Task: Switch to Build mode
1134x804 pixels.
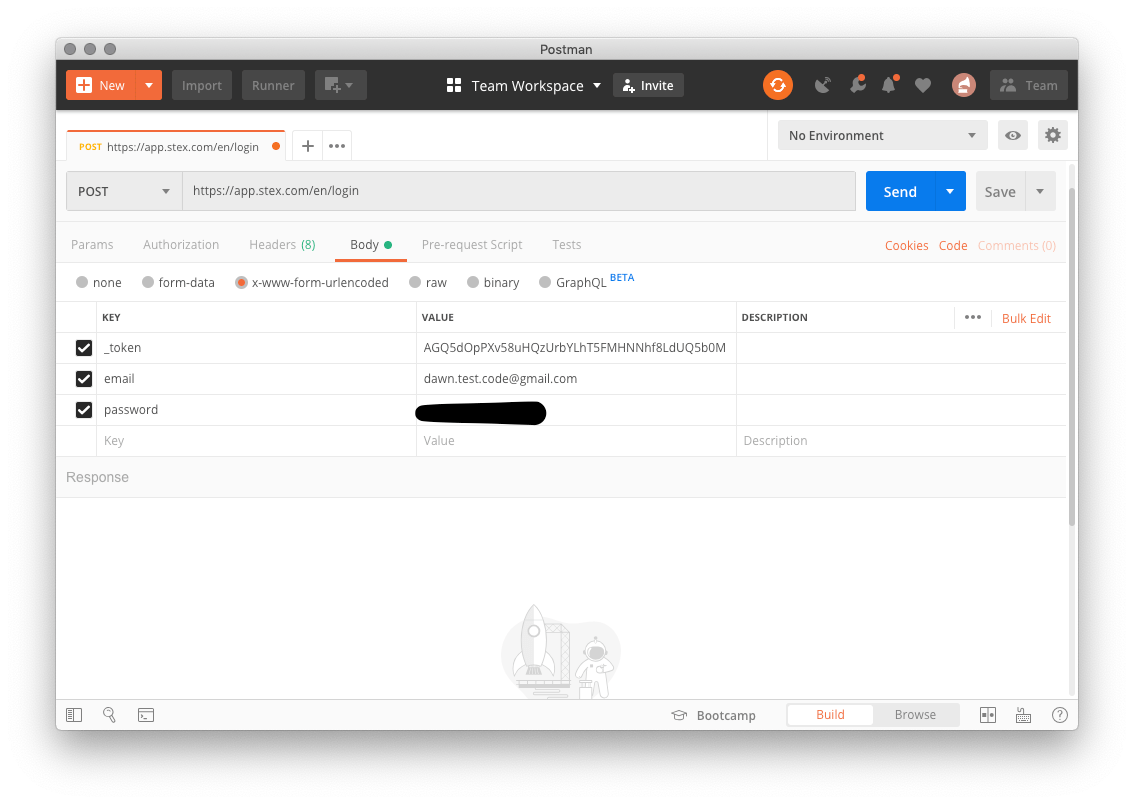Action: tap(830, 714)
